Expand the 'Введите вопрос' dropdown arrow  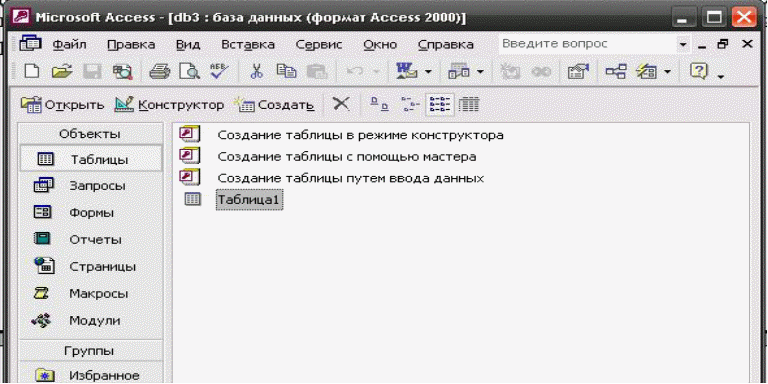684,44
